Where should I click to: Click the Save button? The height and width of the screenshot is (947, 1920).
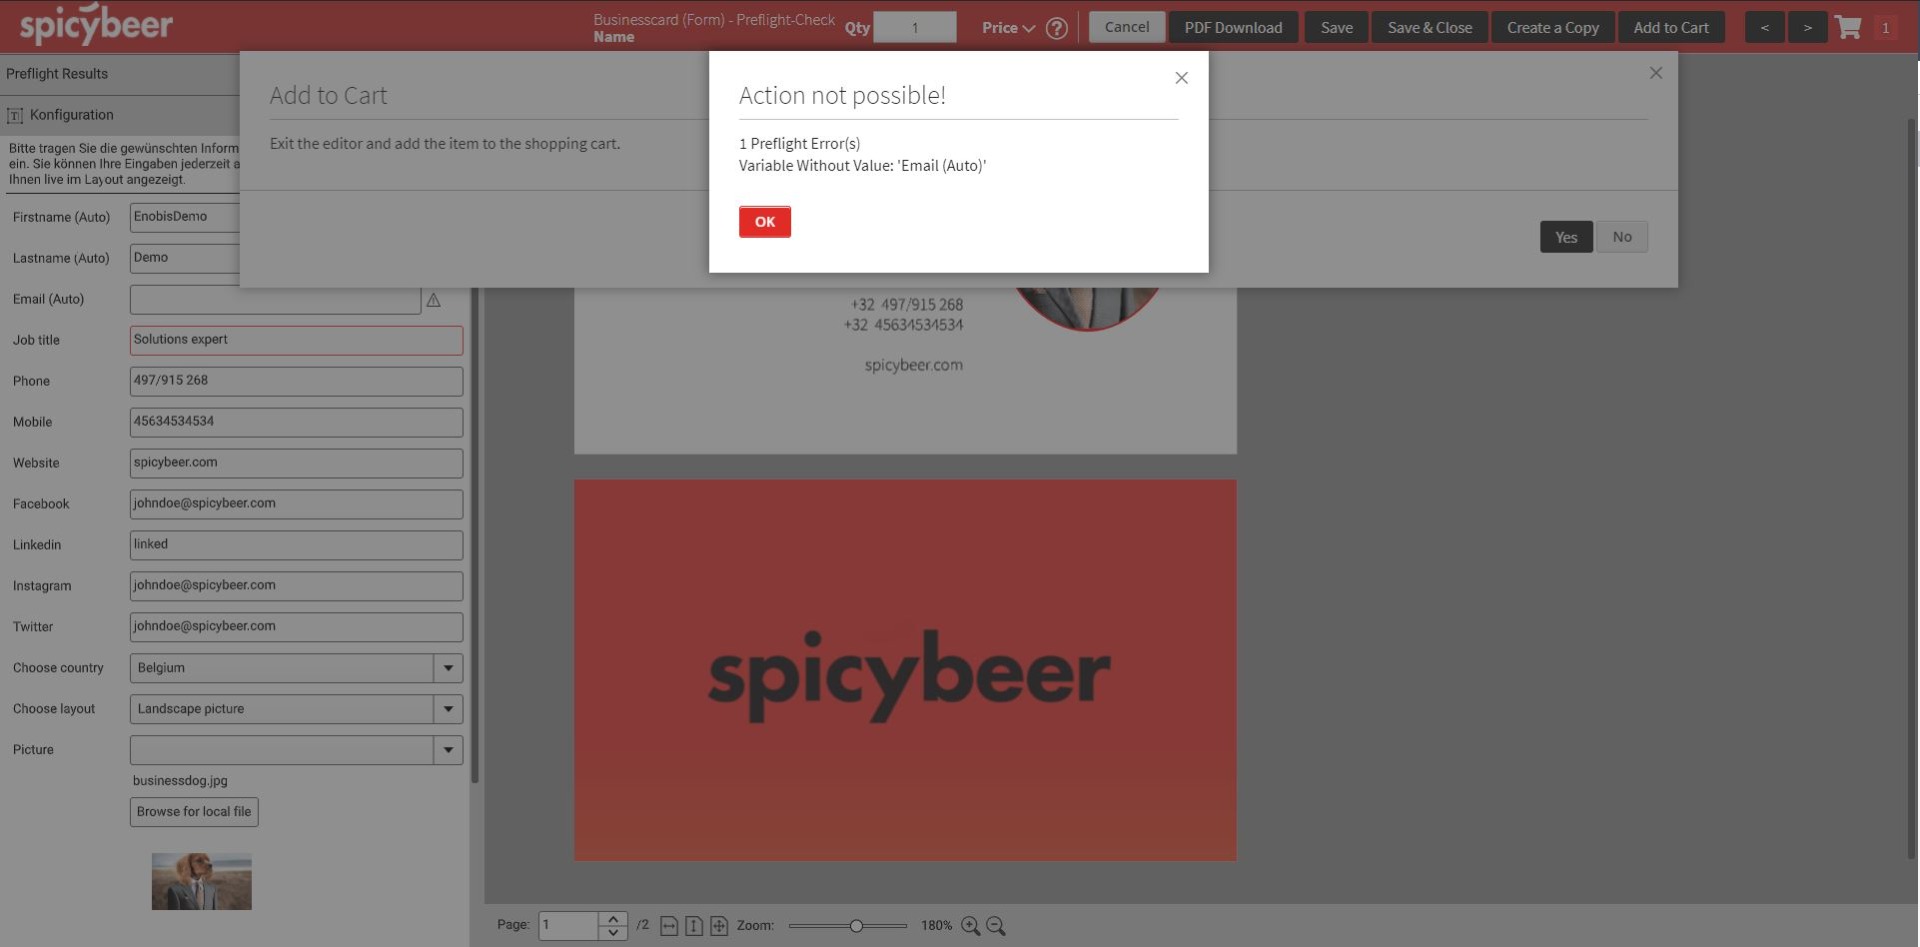[1336, 27]
